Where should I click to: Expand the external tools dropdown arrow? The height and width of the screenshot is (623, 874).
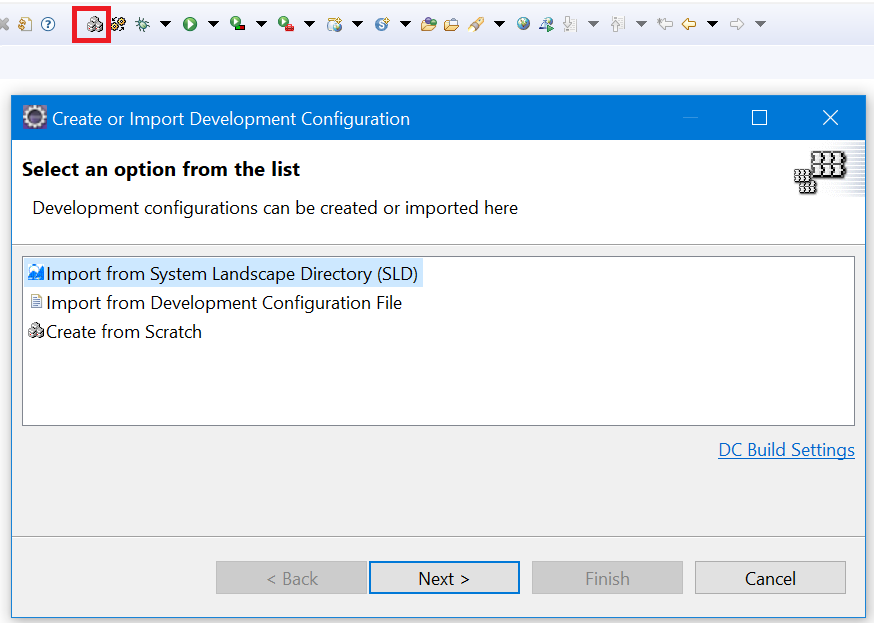click(x=309, y=24)
